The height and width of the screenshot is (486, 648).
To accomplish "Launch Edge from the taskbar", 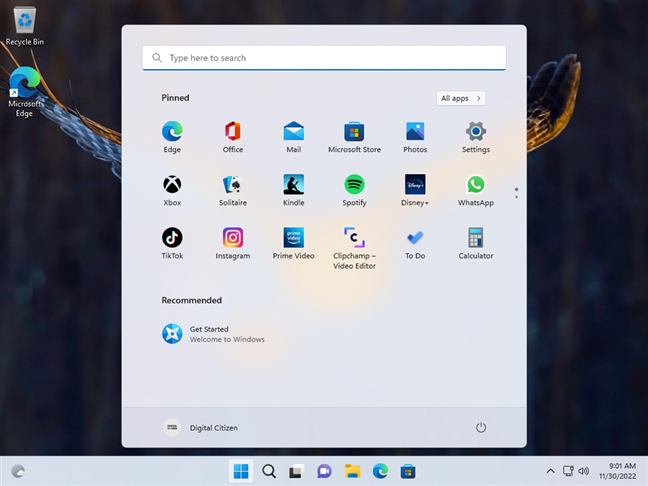I will click(x=380, y=471).
